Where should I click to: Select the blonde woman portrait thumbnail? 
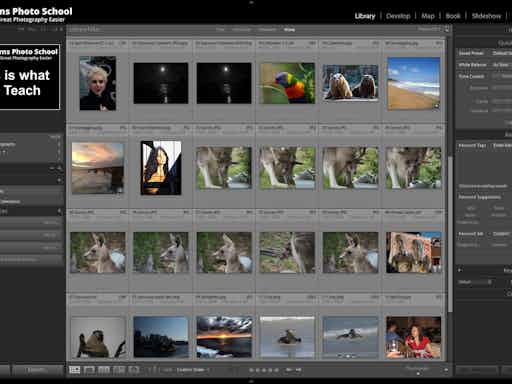pyautogui.click(x=98, y=83)
